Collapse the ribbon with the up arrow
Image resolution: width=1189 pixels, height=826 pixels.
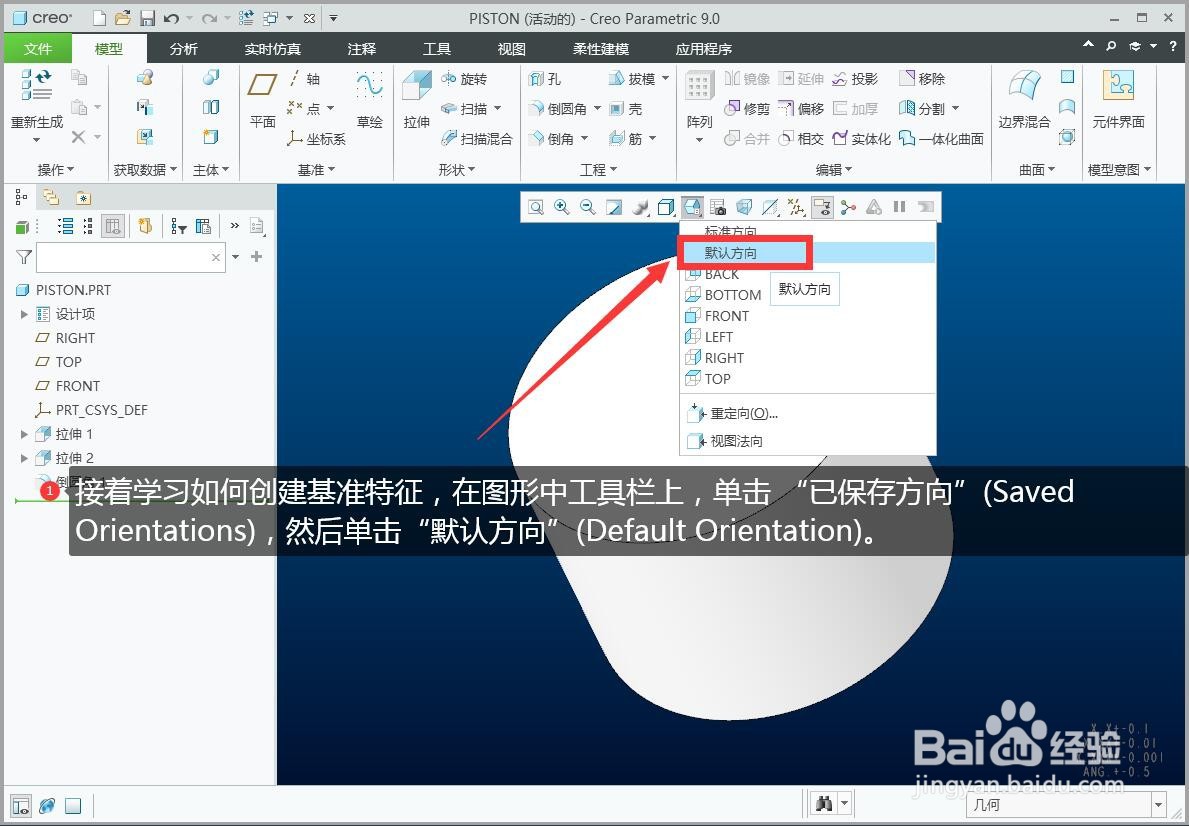[1088, 46]
